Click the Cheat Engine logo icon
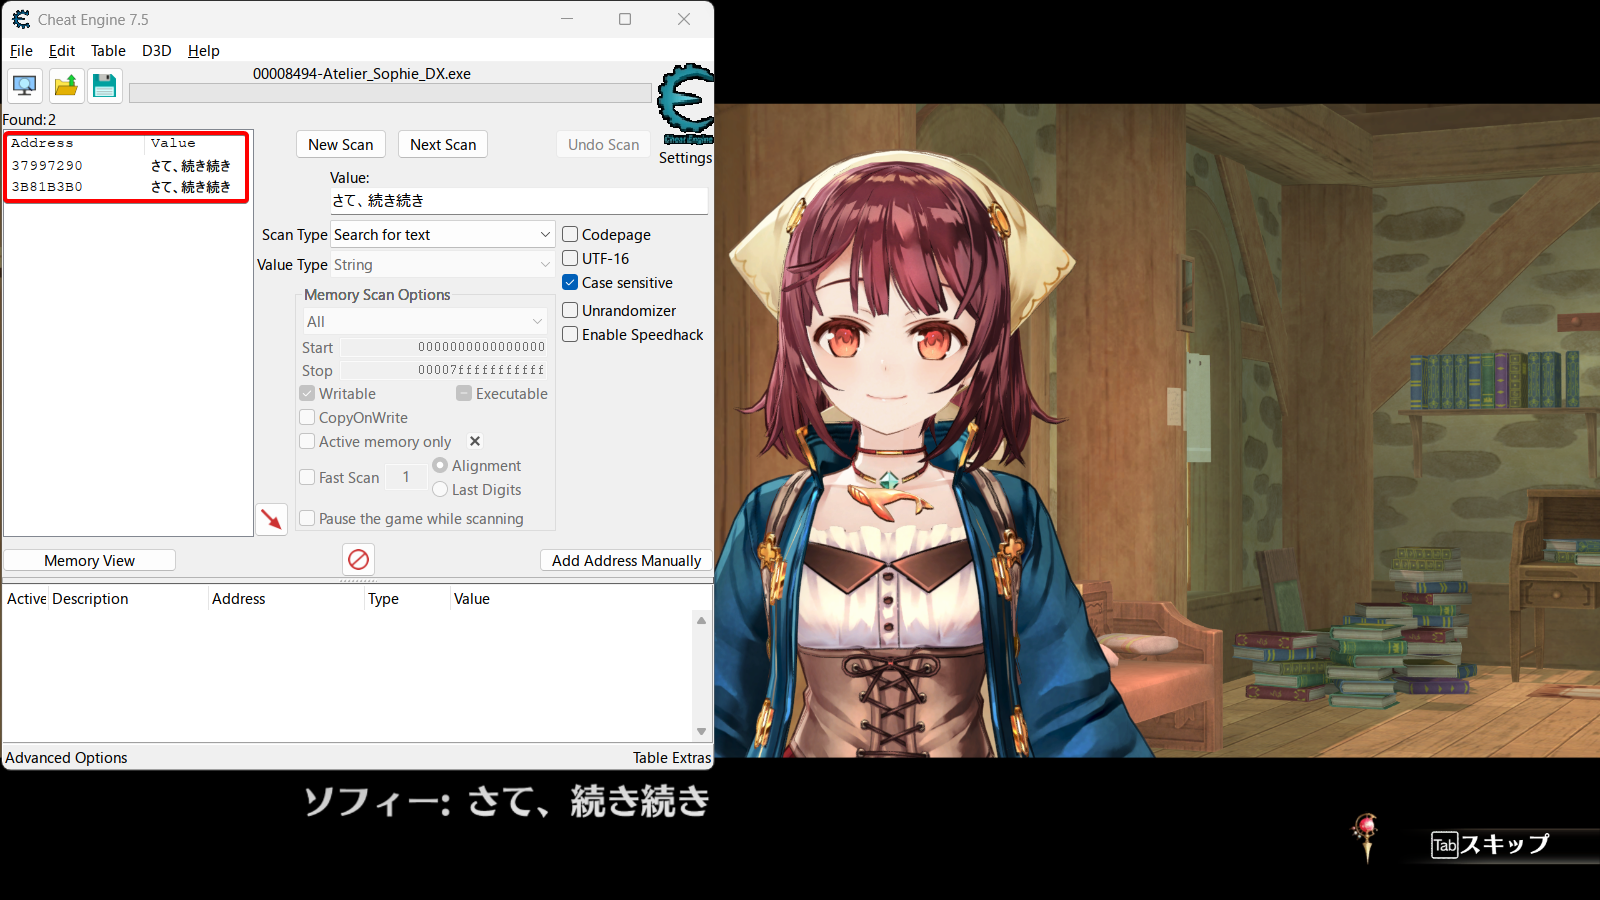Screen dimensions: 1600x900 tap(686, 102)
